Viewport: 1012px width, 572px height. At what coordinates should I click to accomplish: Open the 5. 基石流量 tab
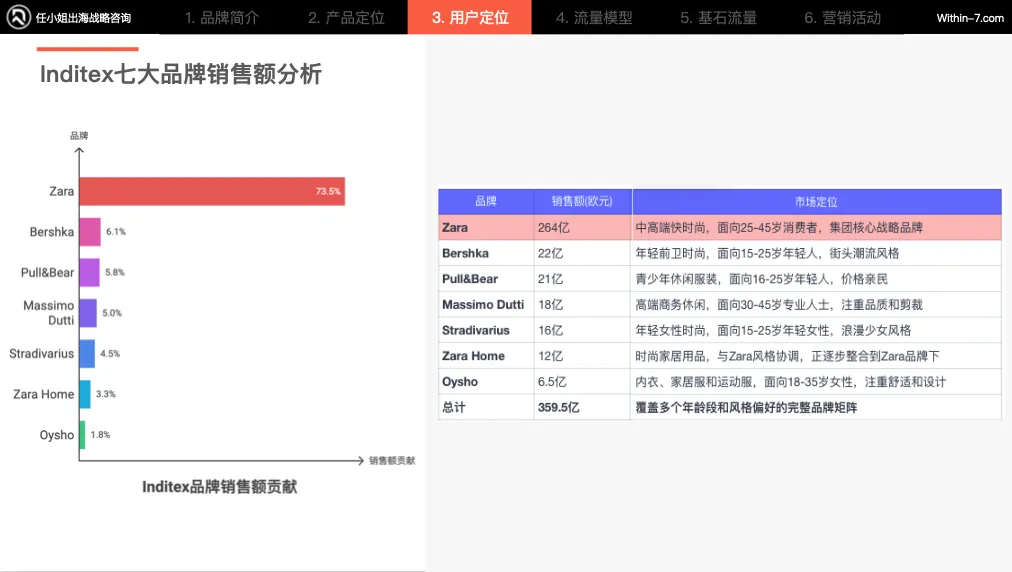[718, 17]
